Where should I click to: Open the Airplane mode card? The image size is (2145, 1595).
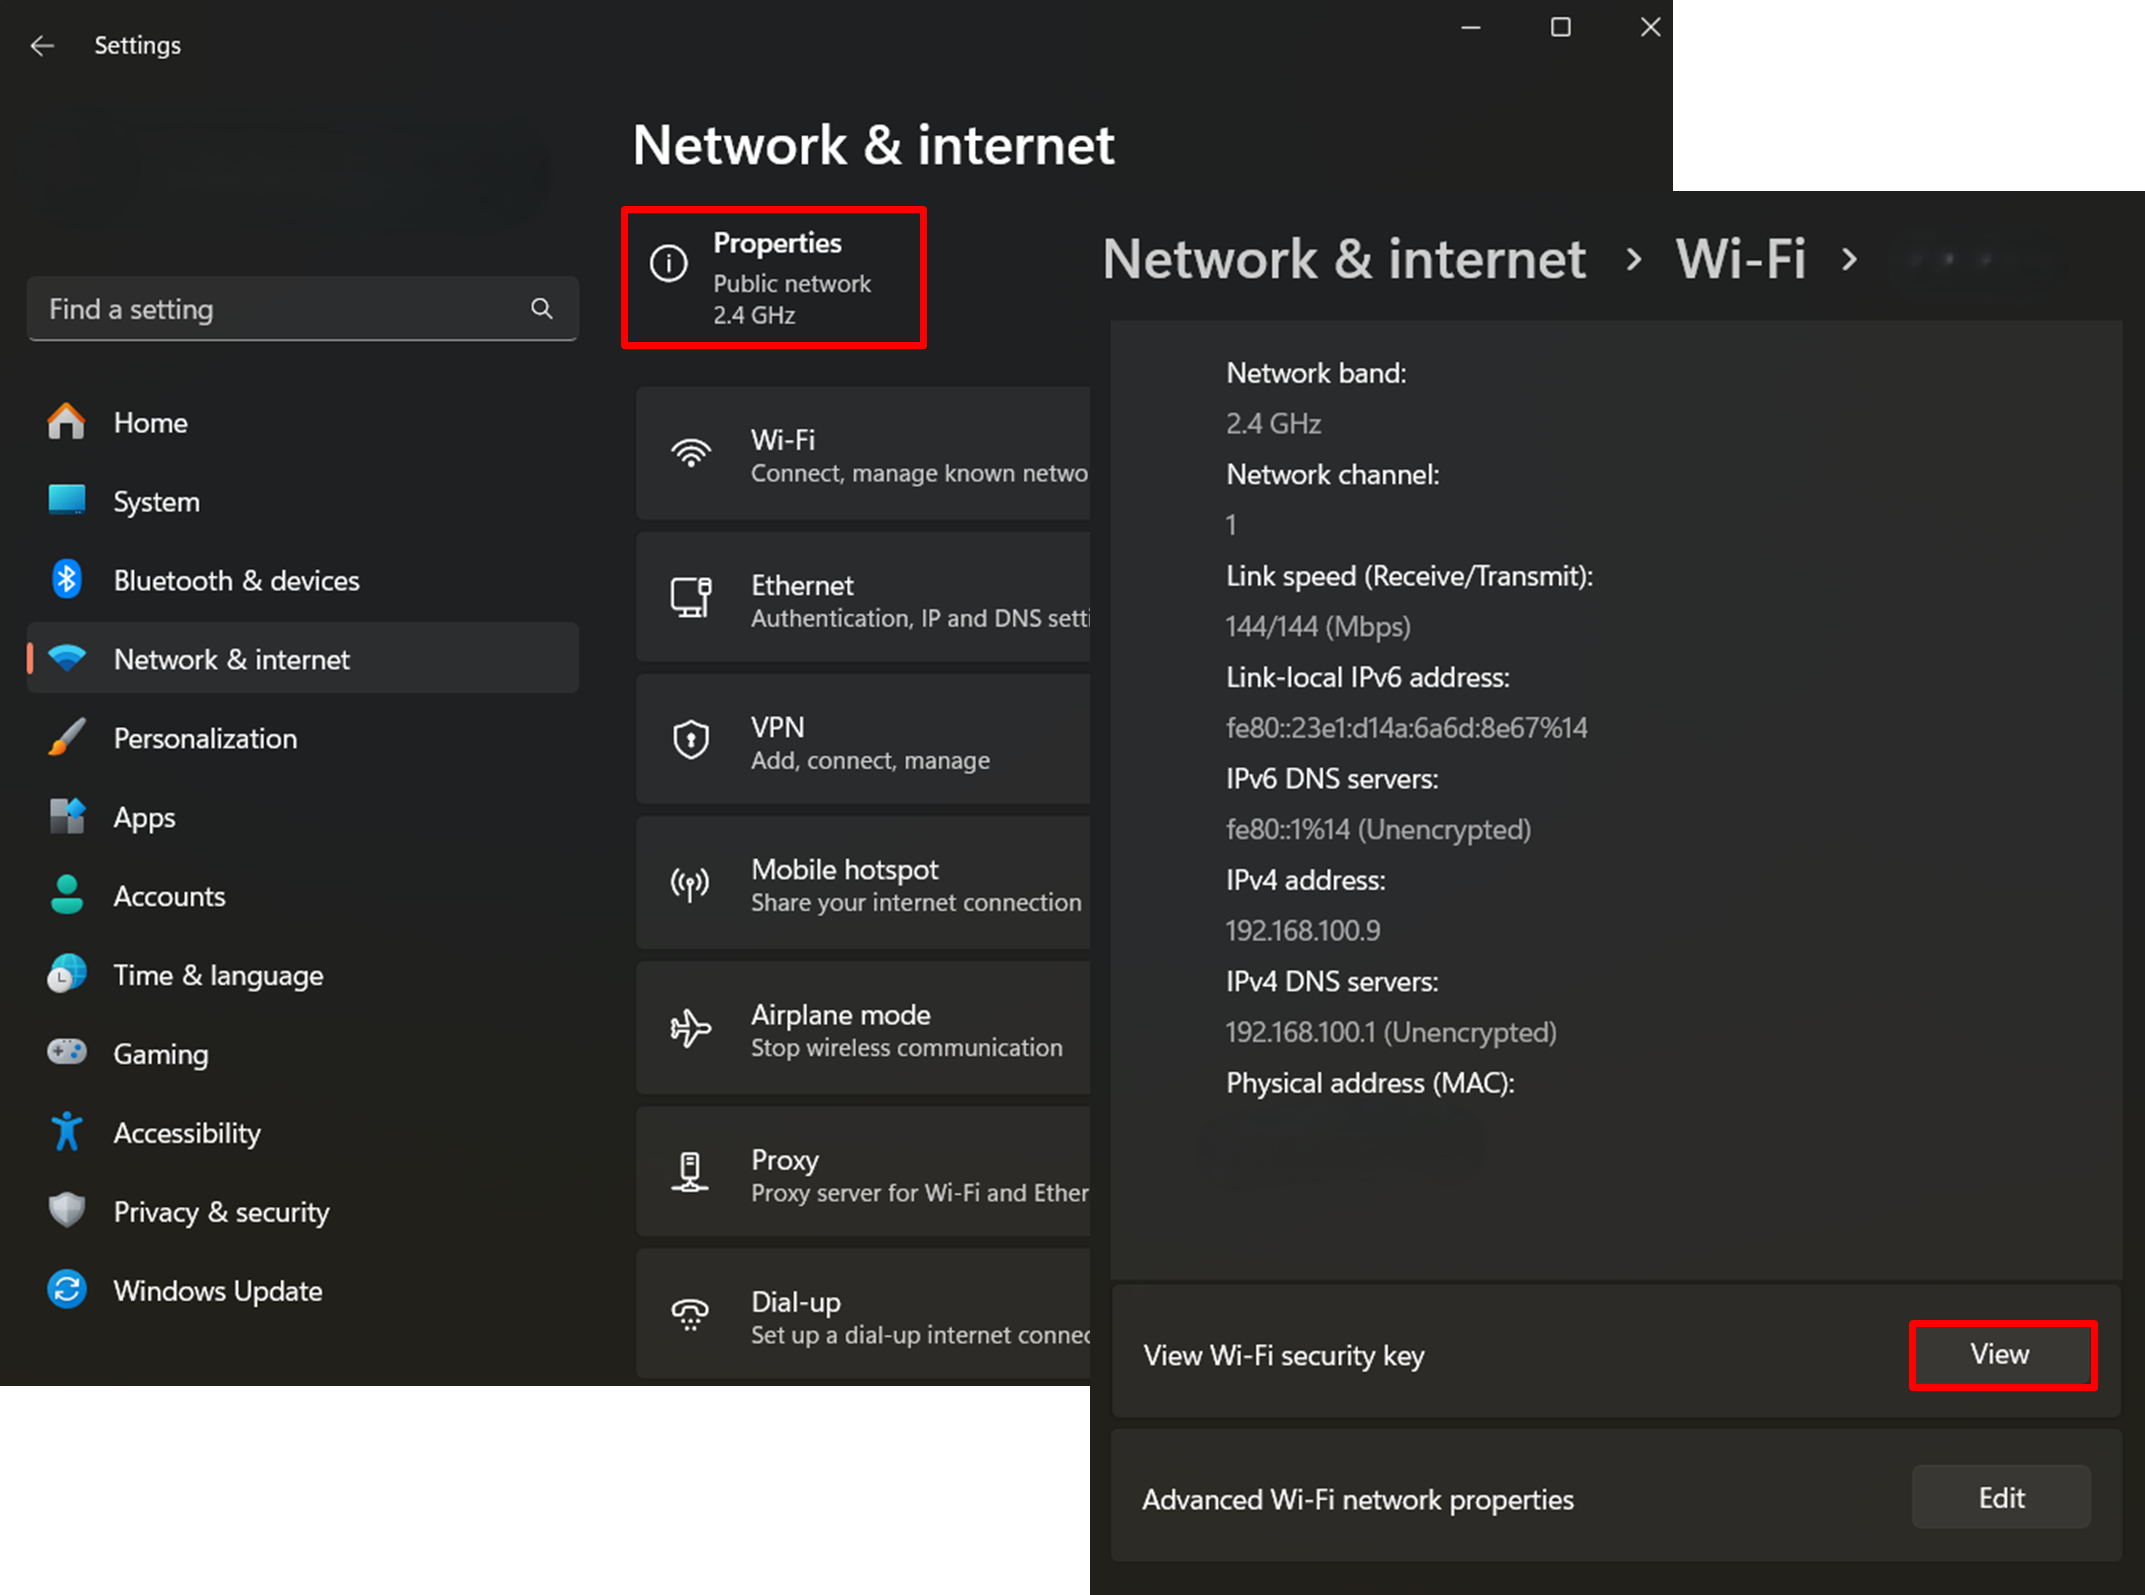tap(863, 1028)
